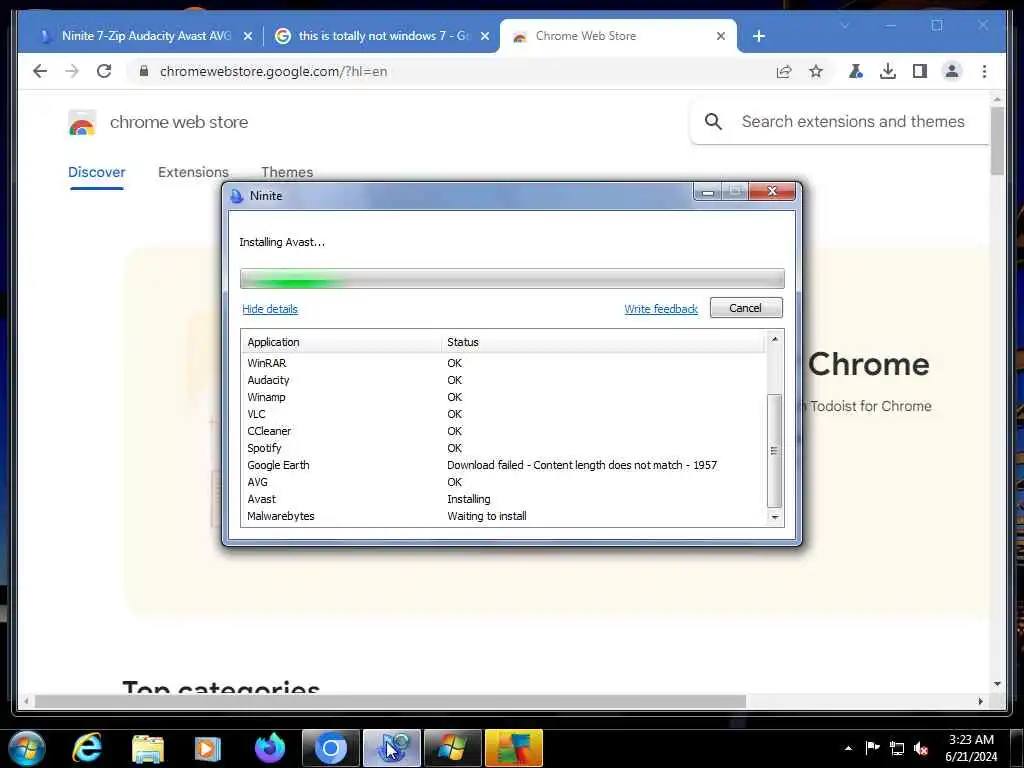The image size is (1024, 768).
Task: Show hidden tray icons arrow
Action: tap(848, 748)
